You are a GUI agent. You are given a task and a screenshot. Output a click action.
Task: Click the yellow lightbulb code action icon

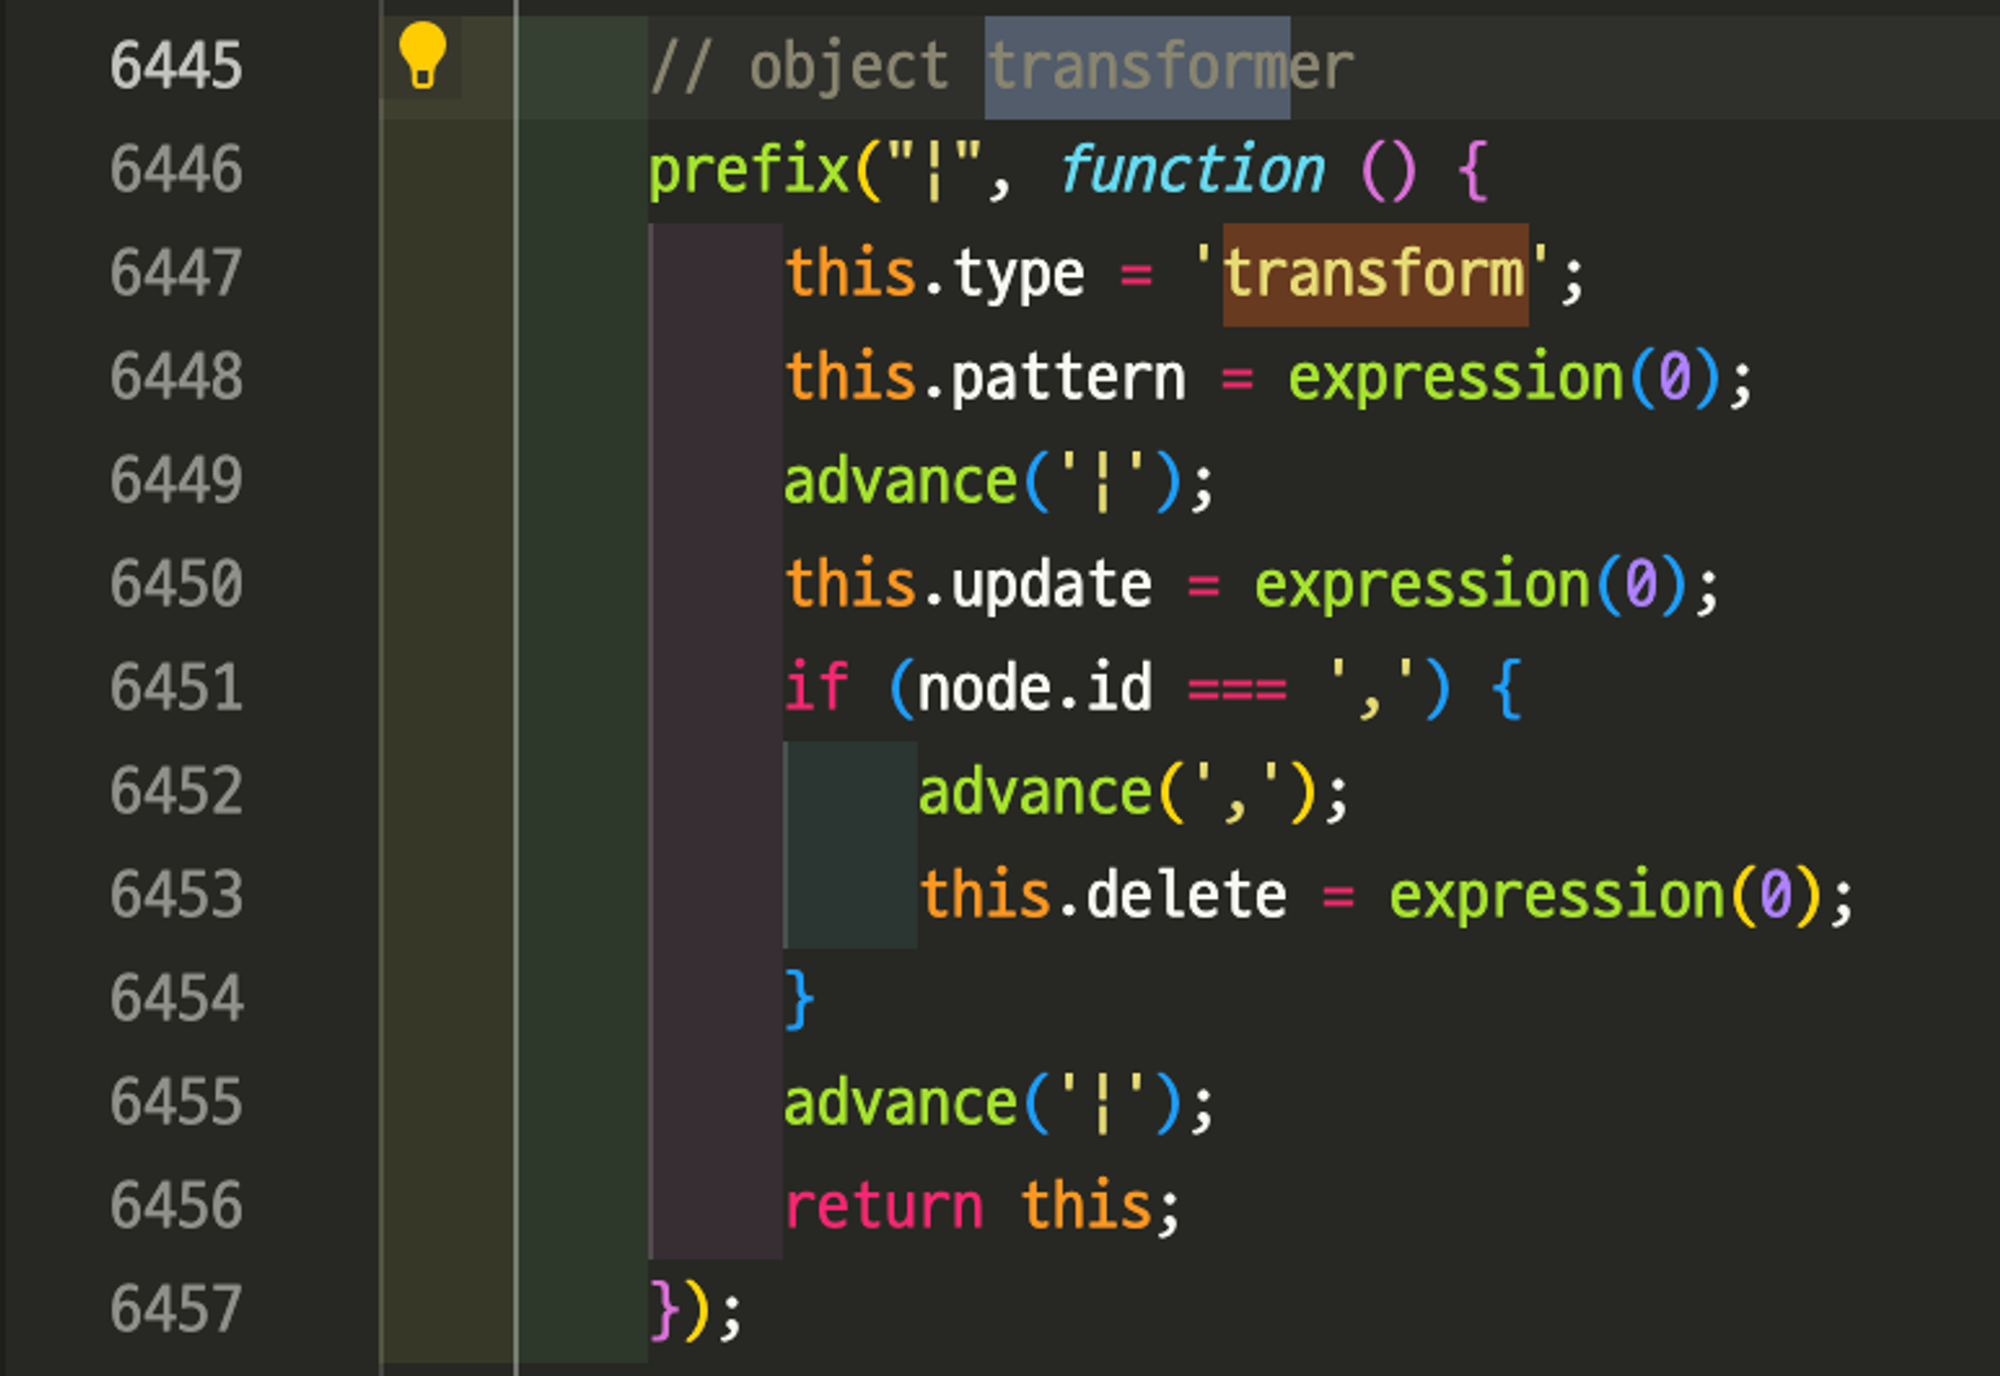tap(421, 56)
